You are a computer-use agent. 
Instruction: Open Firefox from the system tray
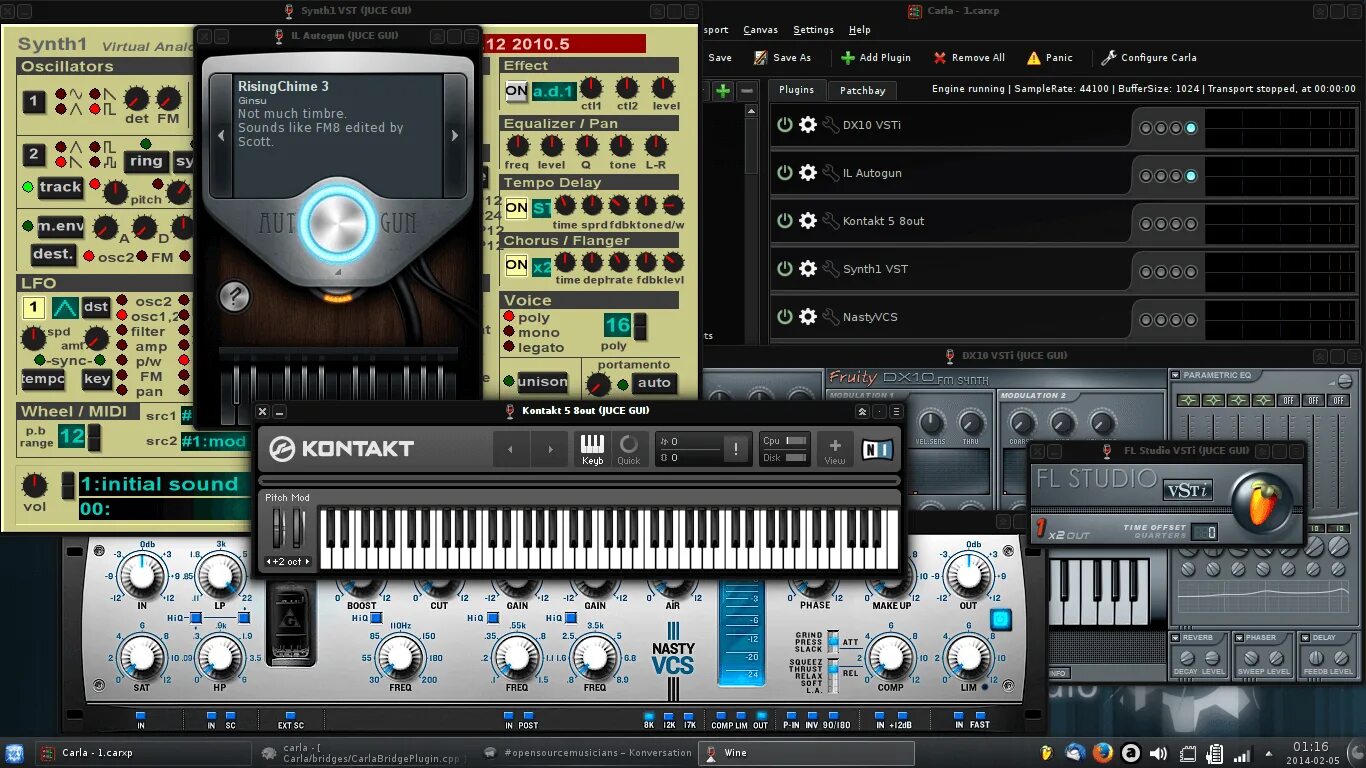[1103, 753]
